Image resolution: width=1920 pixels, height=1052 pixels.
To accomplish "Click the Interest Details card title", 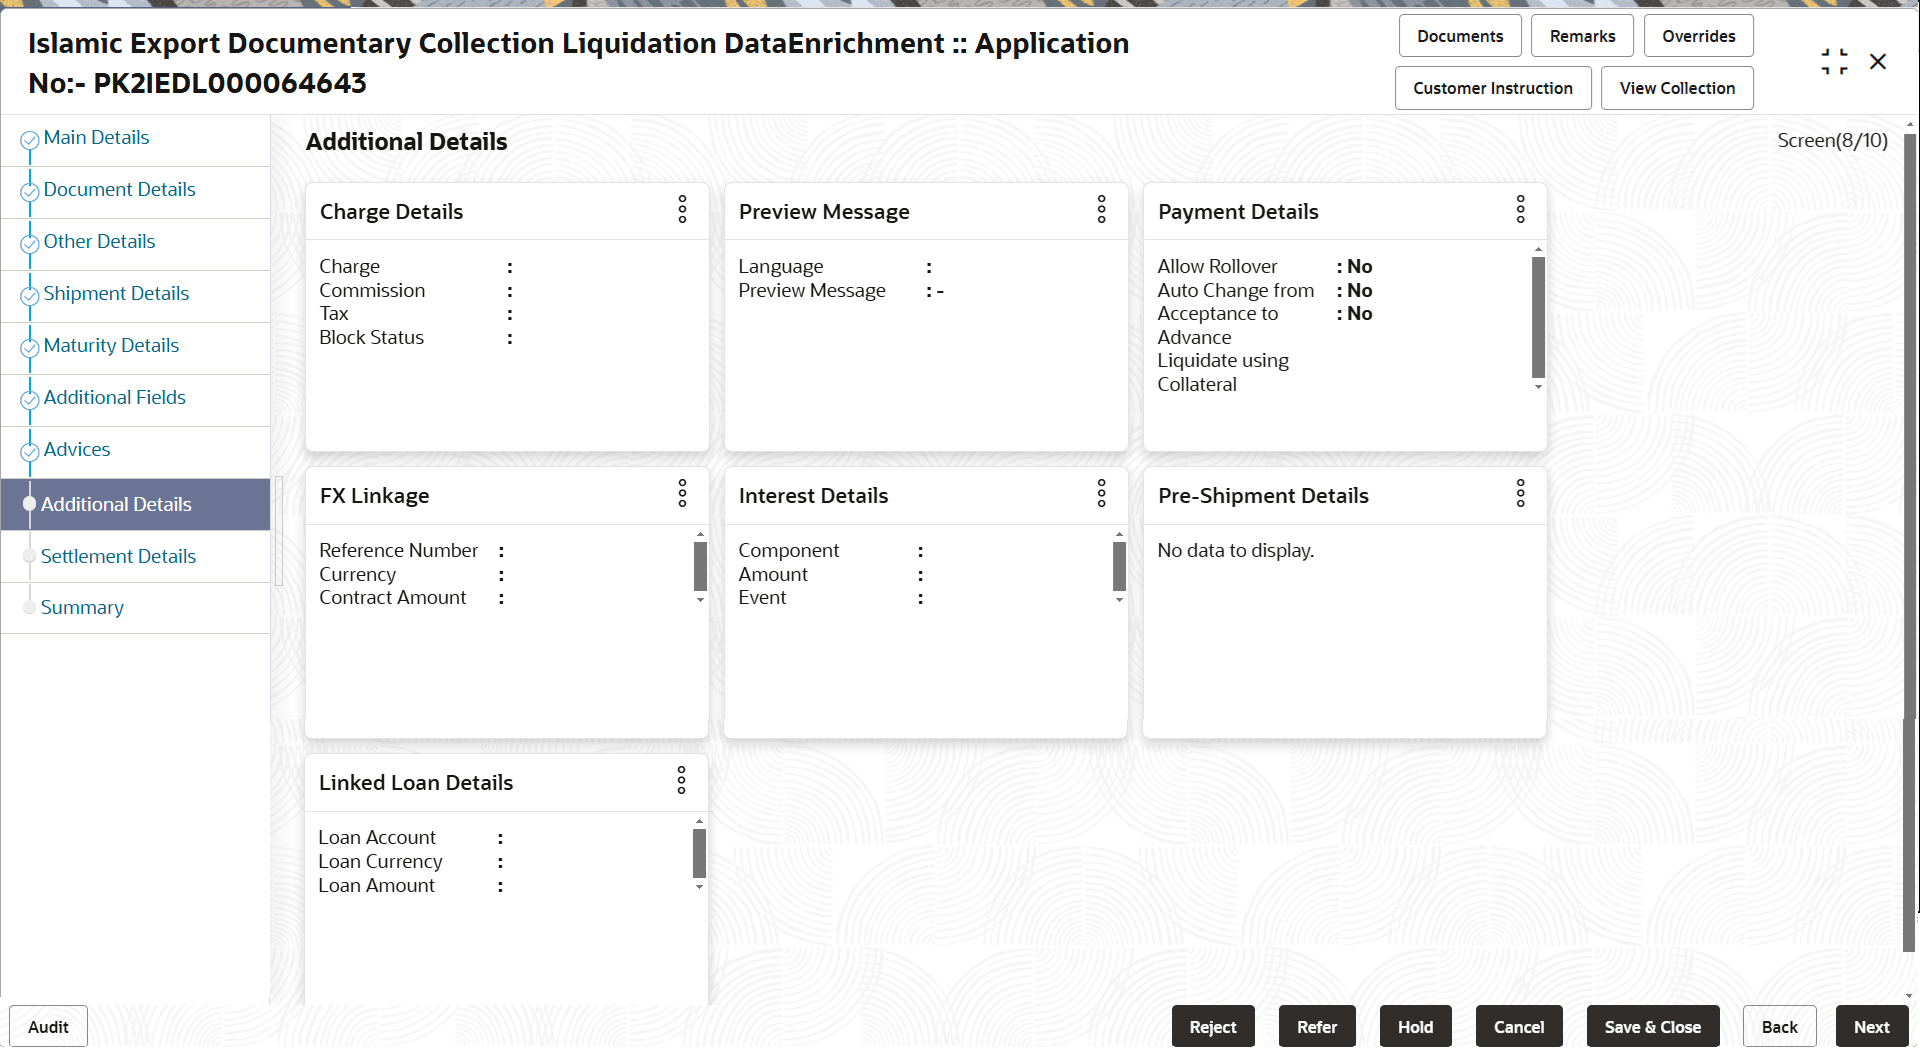I will tap(813, 496).
